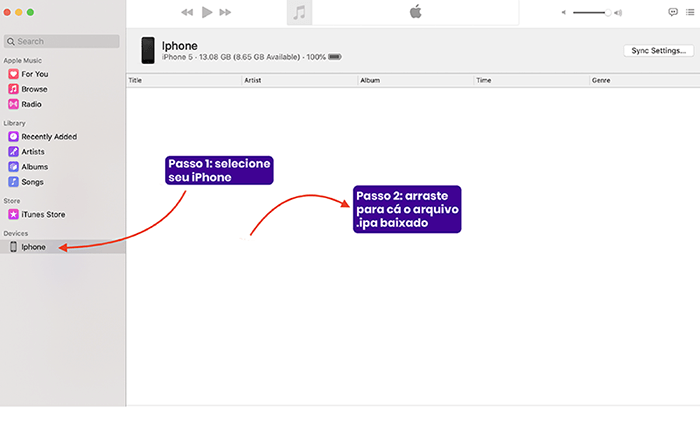Select Iphone under Devices
The height and width of the screenshot is (439, 700).
pyautogui.click(x=62, y=247)
